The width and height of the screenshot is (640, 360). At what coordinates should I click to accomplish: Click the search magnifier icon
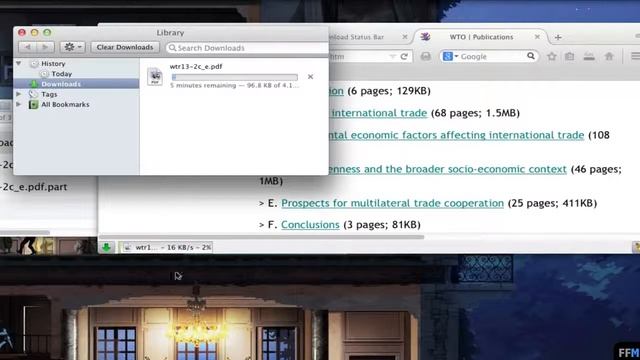pos(531,56)
